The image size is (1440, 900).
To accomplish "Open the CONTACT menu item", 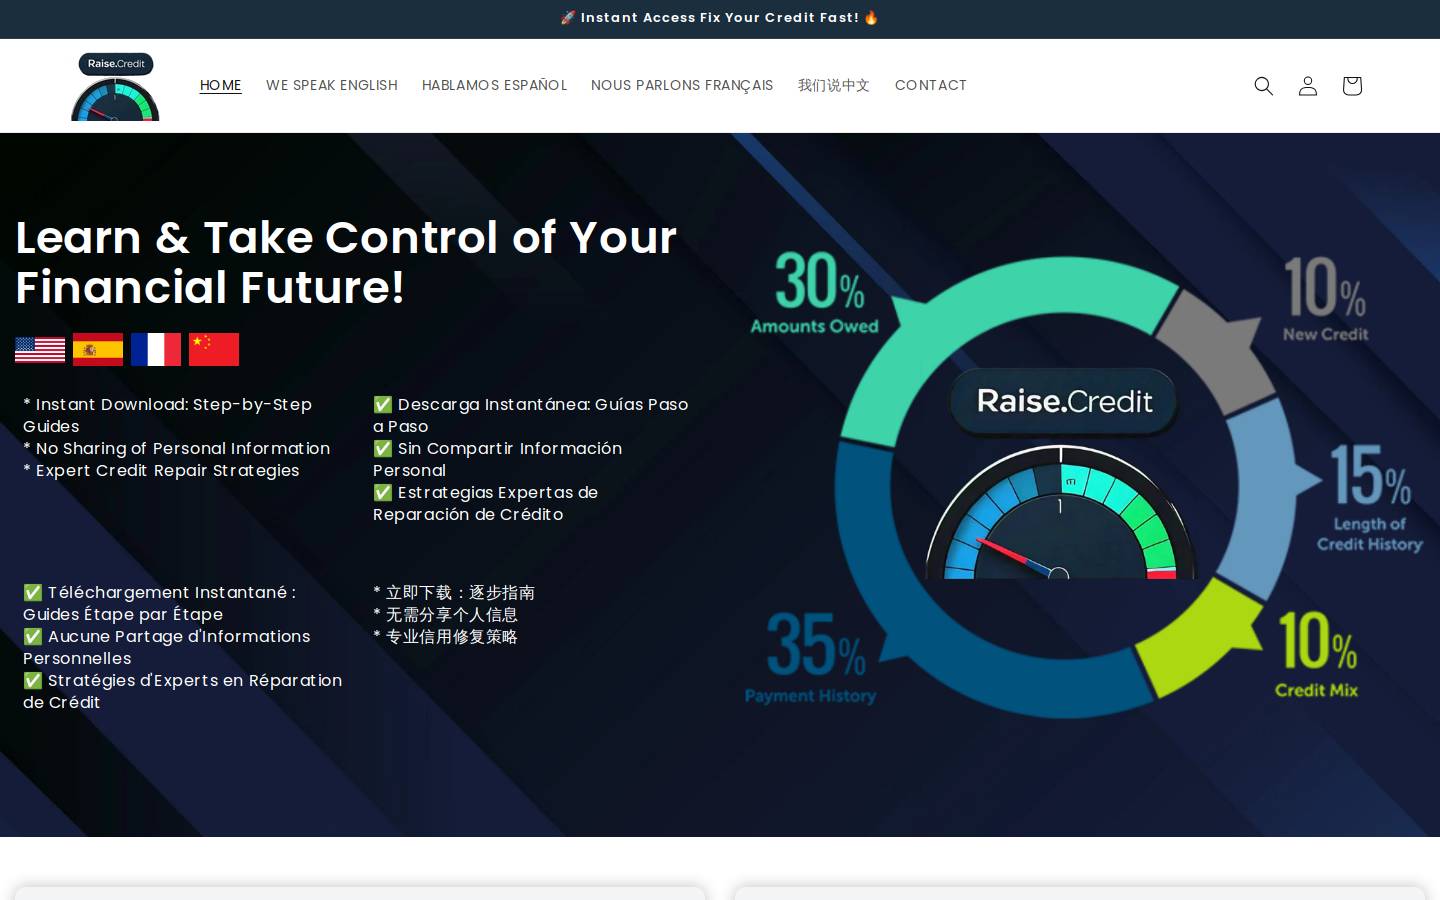I will coord(931,85).
